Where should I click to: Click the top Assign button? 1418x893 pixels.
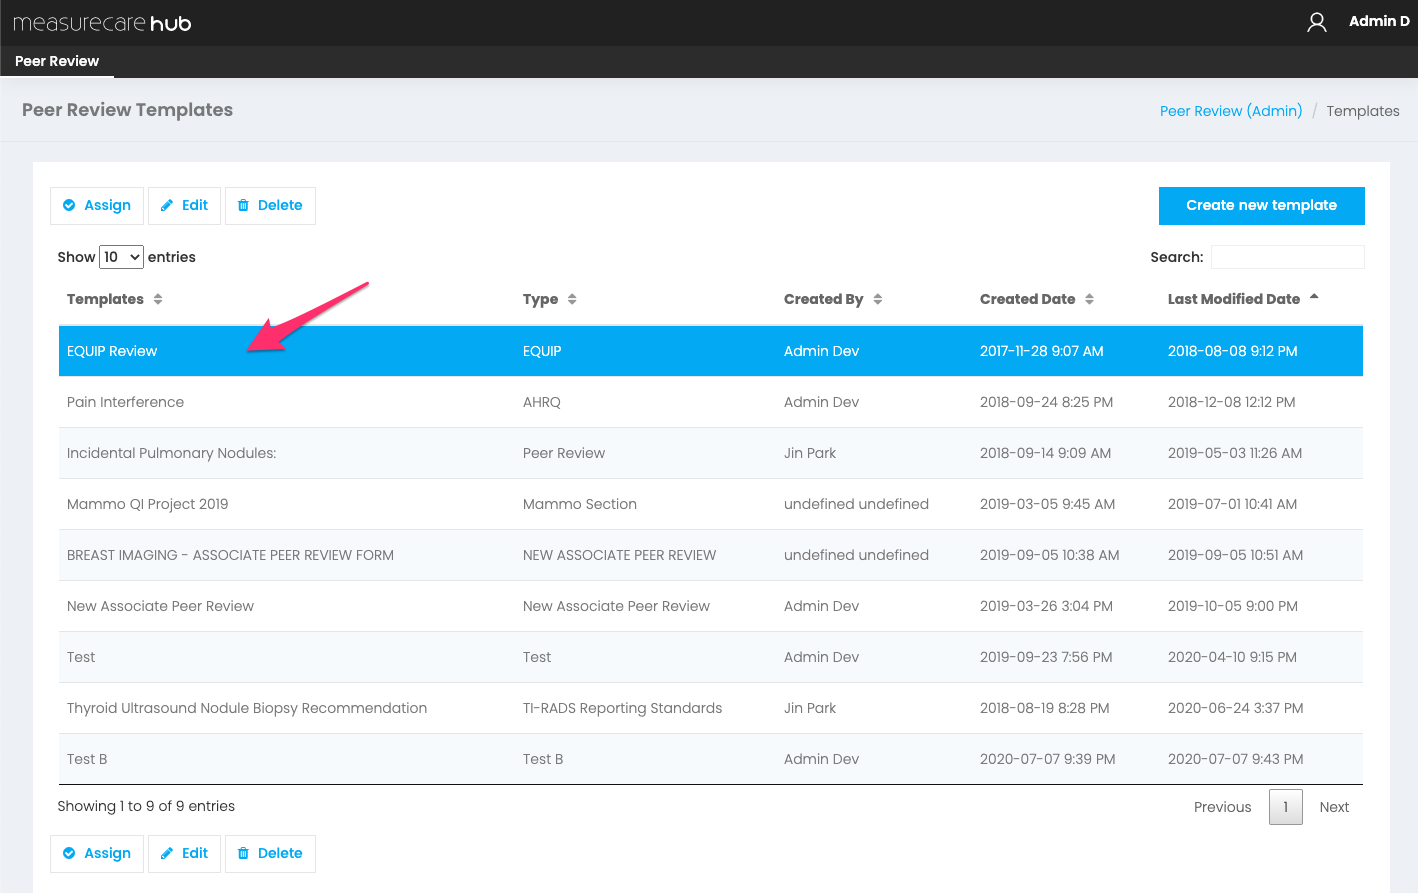[97, 206]
